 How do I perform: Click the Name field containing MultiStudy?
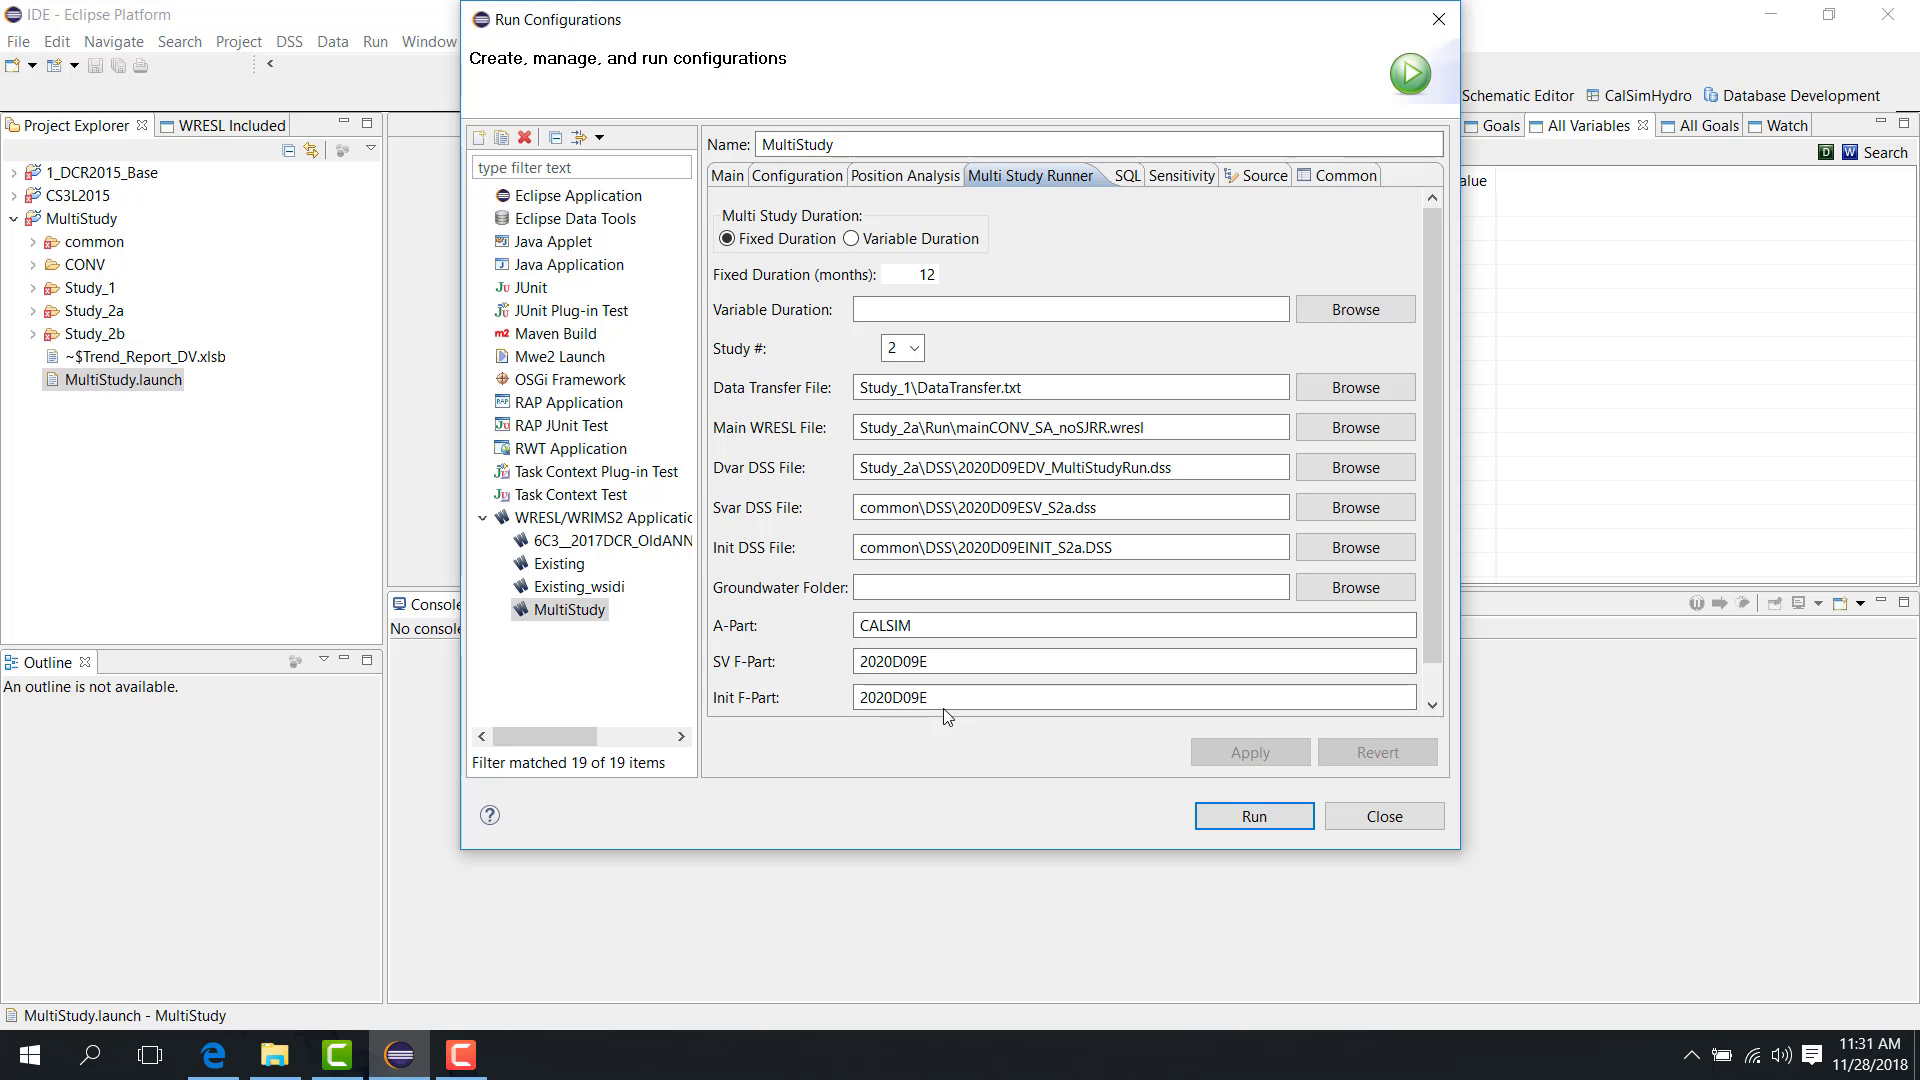1099,144
